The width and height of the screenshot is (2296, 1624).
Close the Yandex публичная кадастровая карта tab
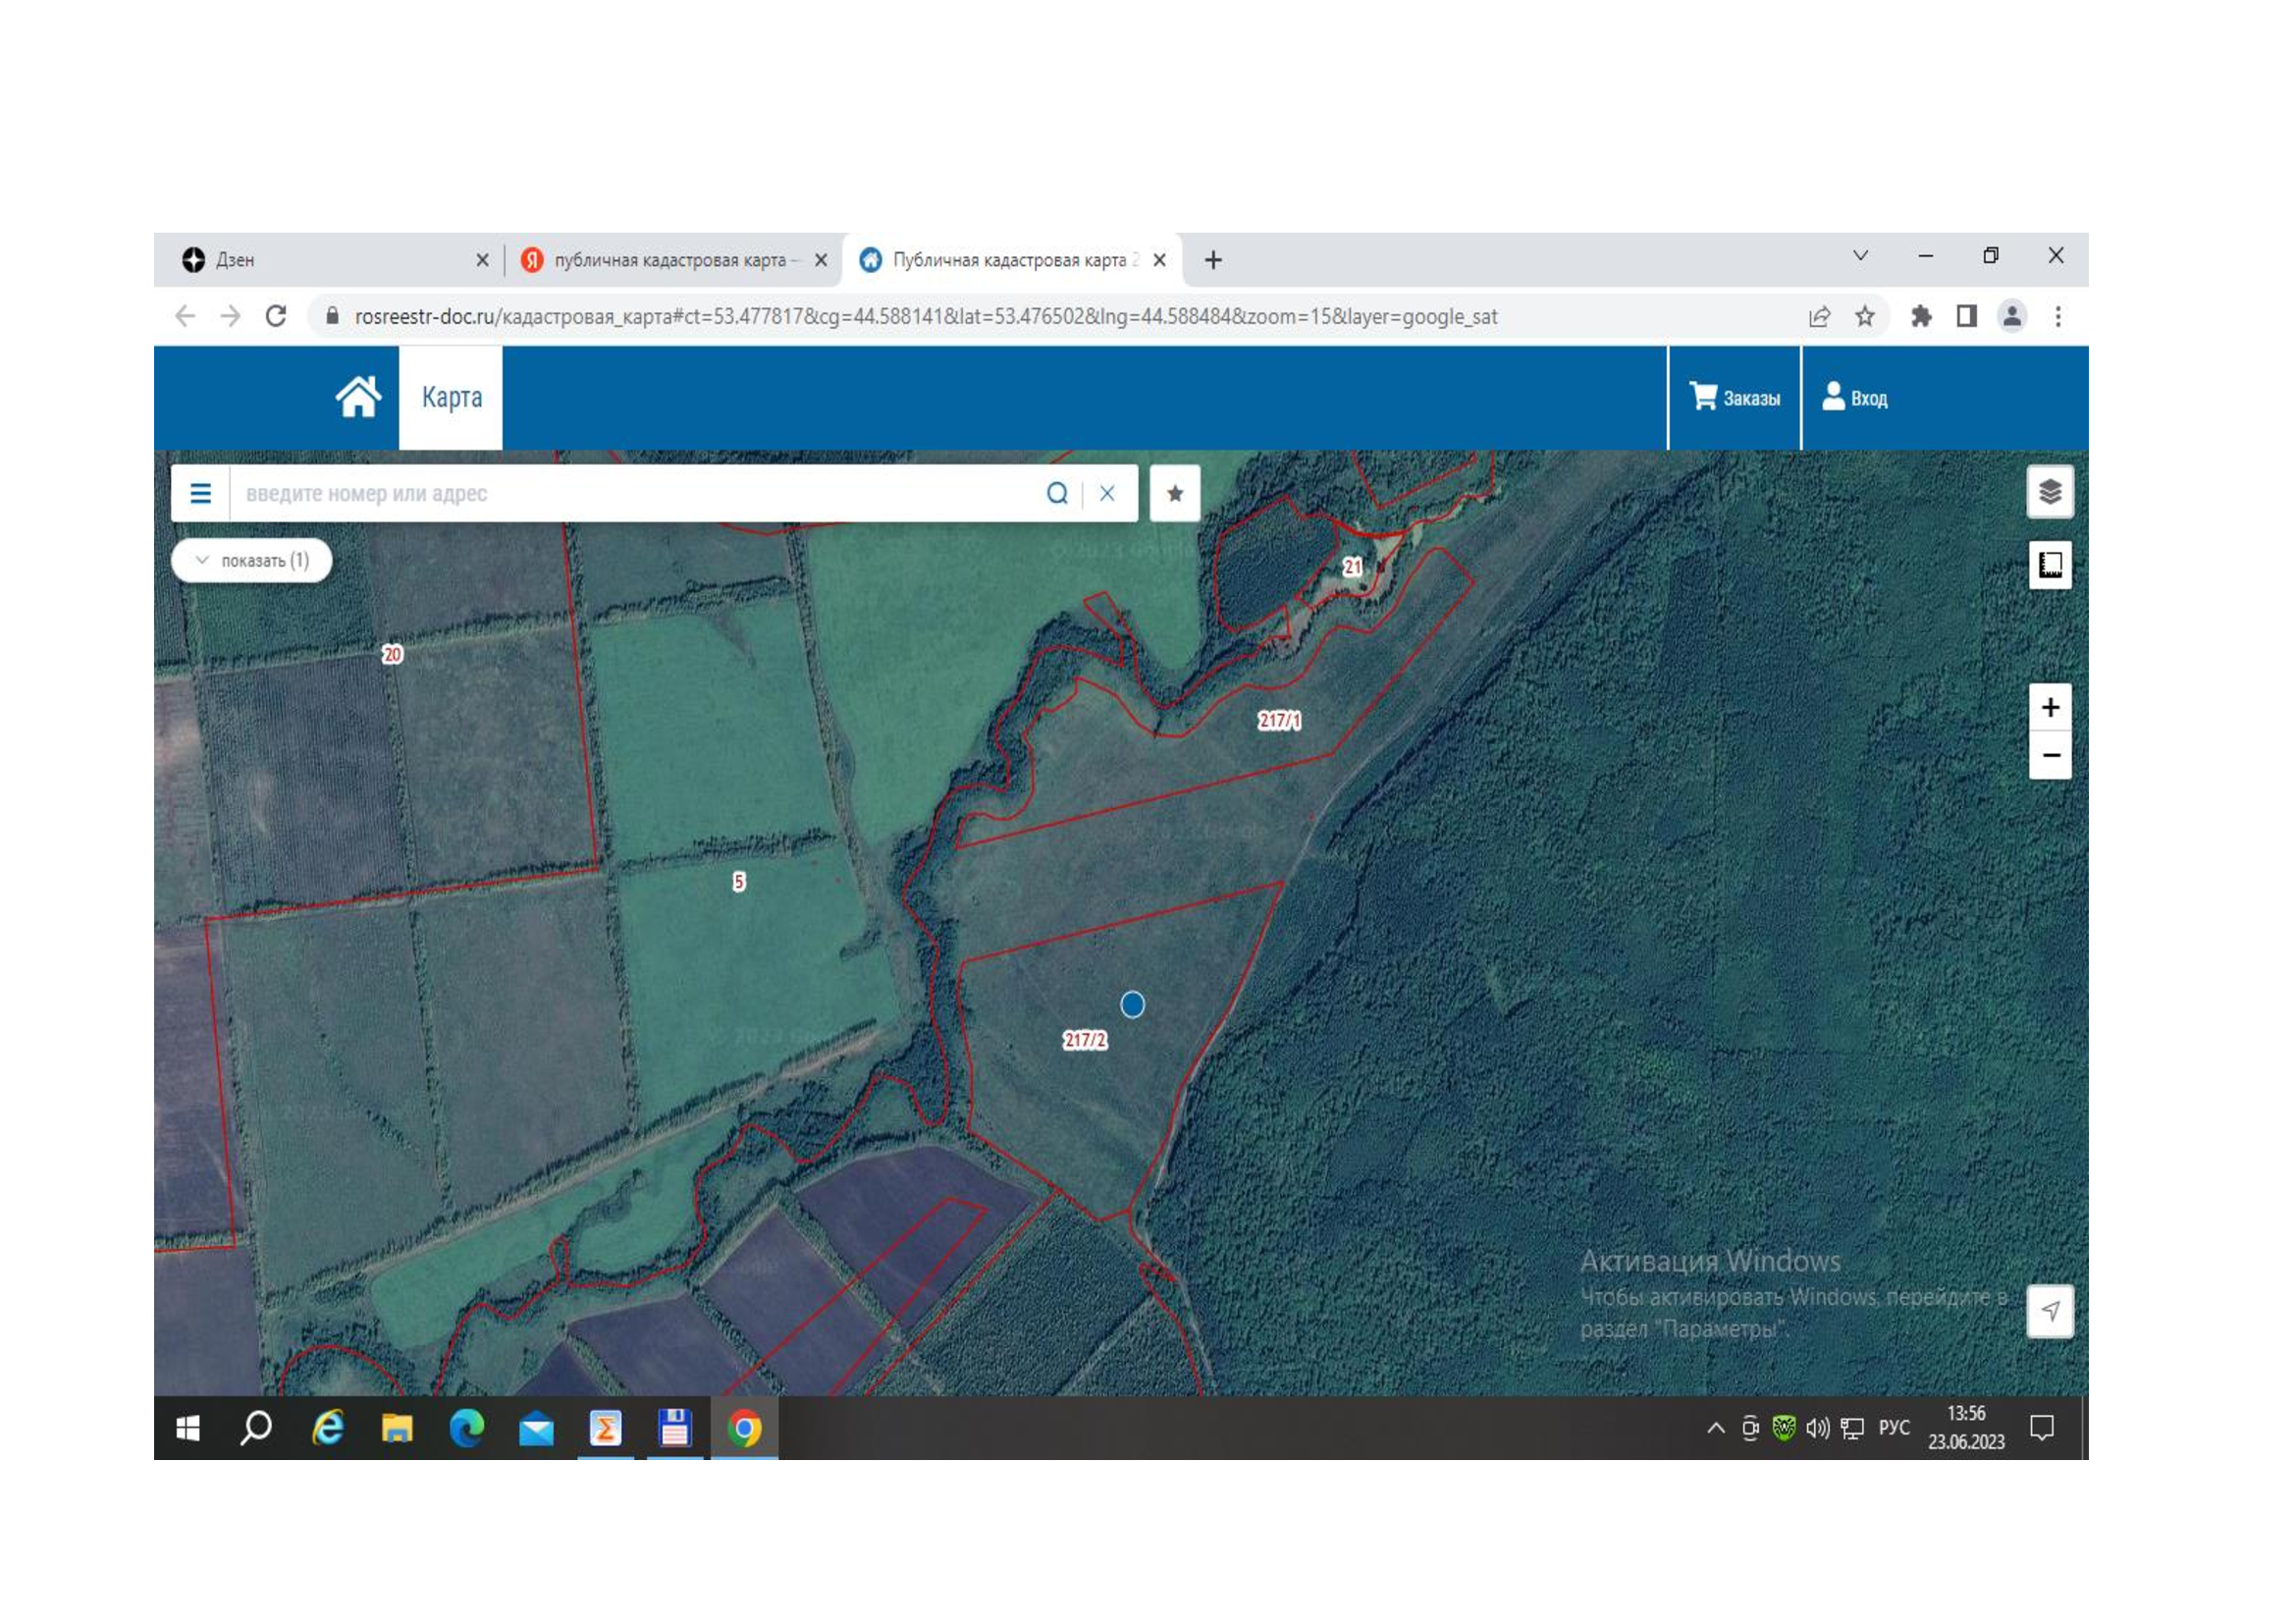click(821, 260)
